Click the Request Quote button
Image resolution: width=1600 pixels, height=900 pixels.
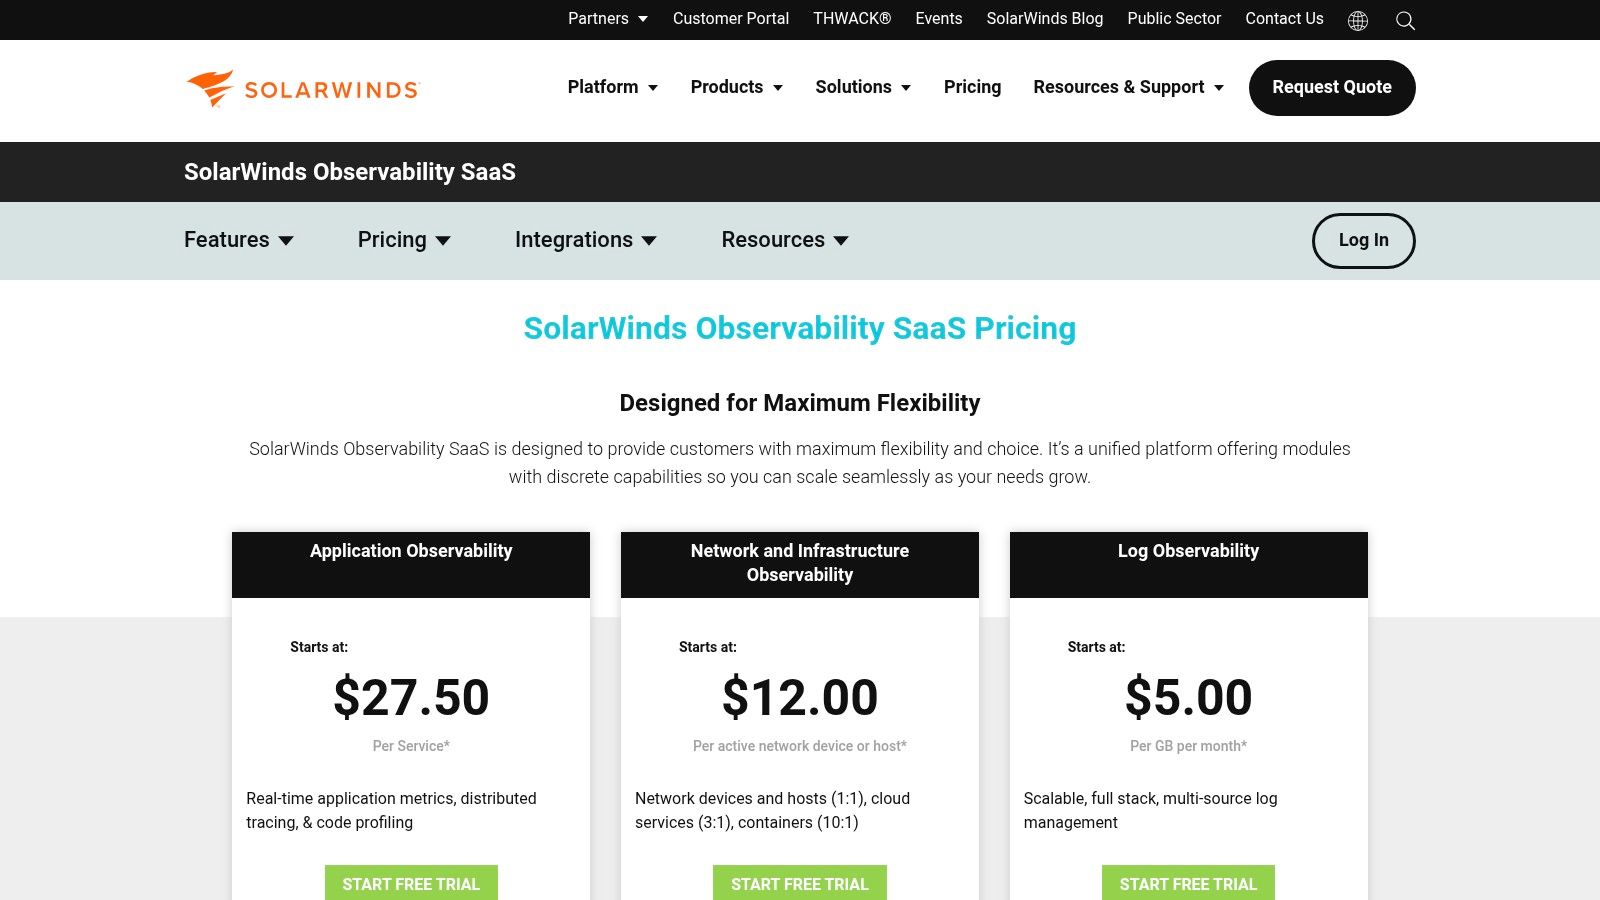[1331, 87]
